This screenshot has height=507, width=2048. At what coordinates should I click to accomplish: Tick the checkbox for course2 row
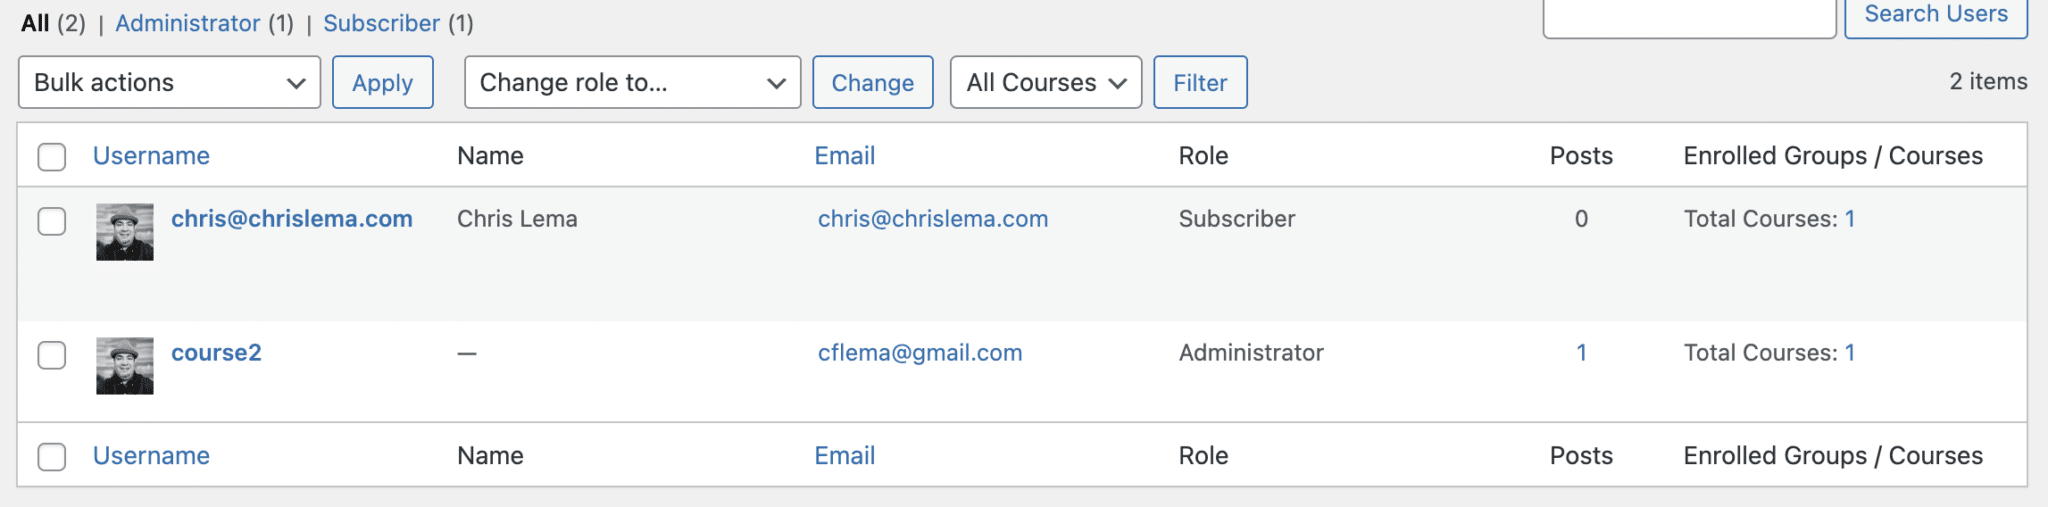point(52,355)
